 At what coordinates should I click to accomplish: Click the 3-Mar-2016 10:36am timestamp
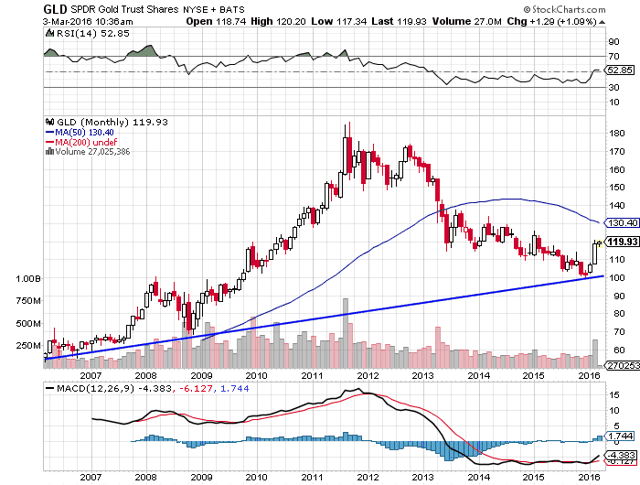88,22
